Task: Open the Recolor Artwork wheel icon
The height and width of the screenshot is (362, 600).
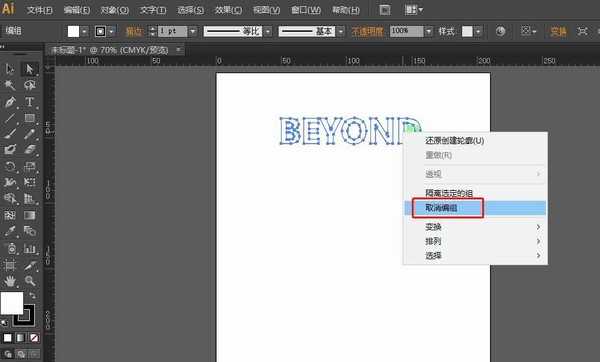Action: click(x=500, y=31)
